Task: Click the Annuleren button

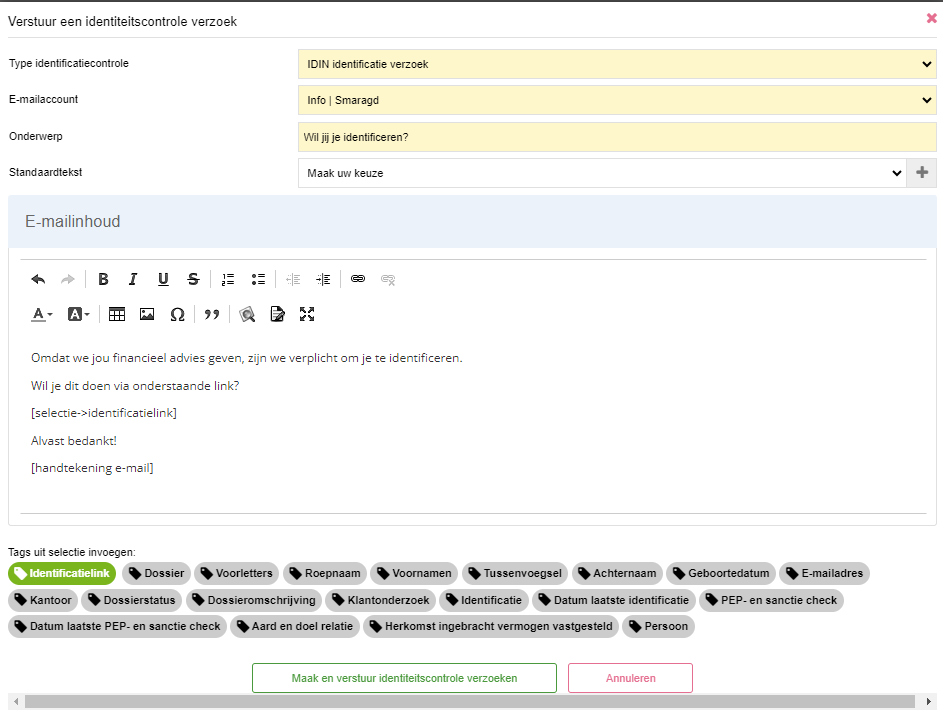Action: tap(630, 678)
